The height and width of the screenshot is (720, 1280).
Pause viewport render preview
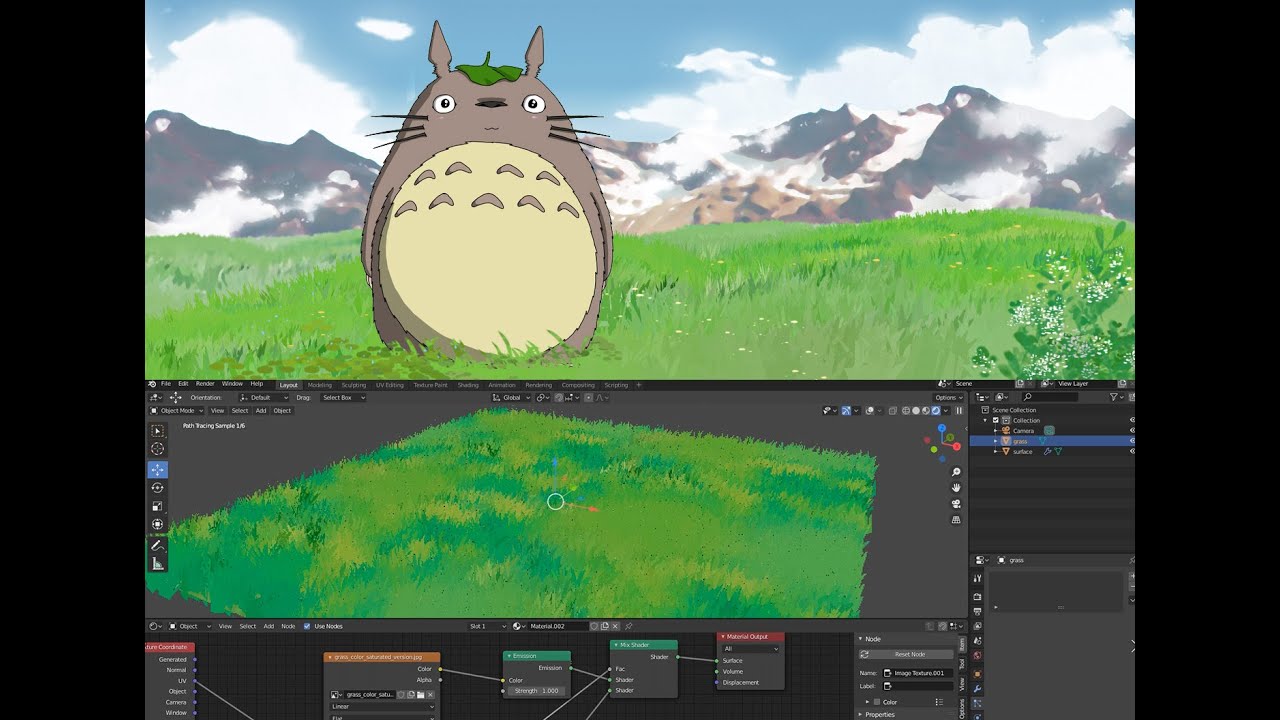[959, 411]
